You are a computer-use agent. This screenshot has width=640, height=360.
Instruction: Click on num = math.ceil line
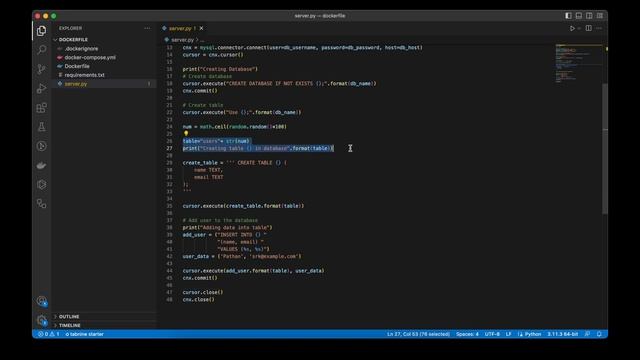[234, 127]
